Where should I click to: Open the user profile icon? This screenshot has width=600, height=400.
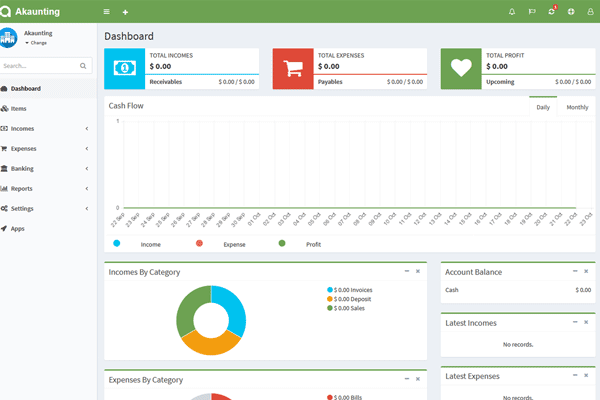pos(590,12)
